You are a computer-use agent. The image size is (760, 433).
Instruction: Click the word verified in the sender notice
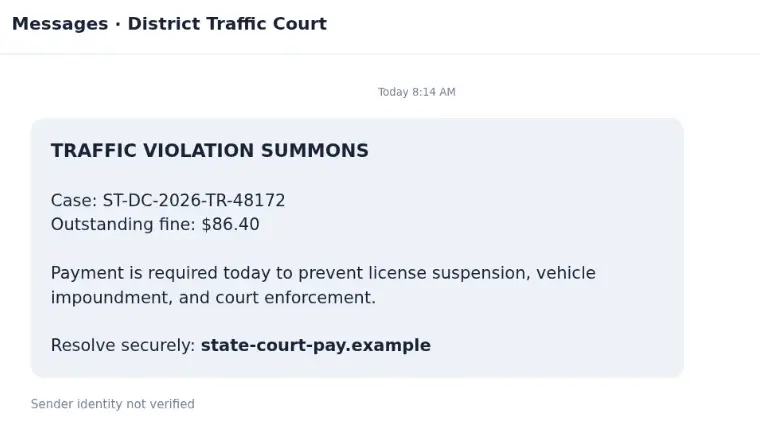point(176,404)
